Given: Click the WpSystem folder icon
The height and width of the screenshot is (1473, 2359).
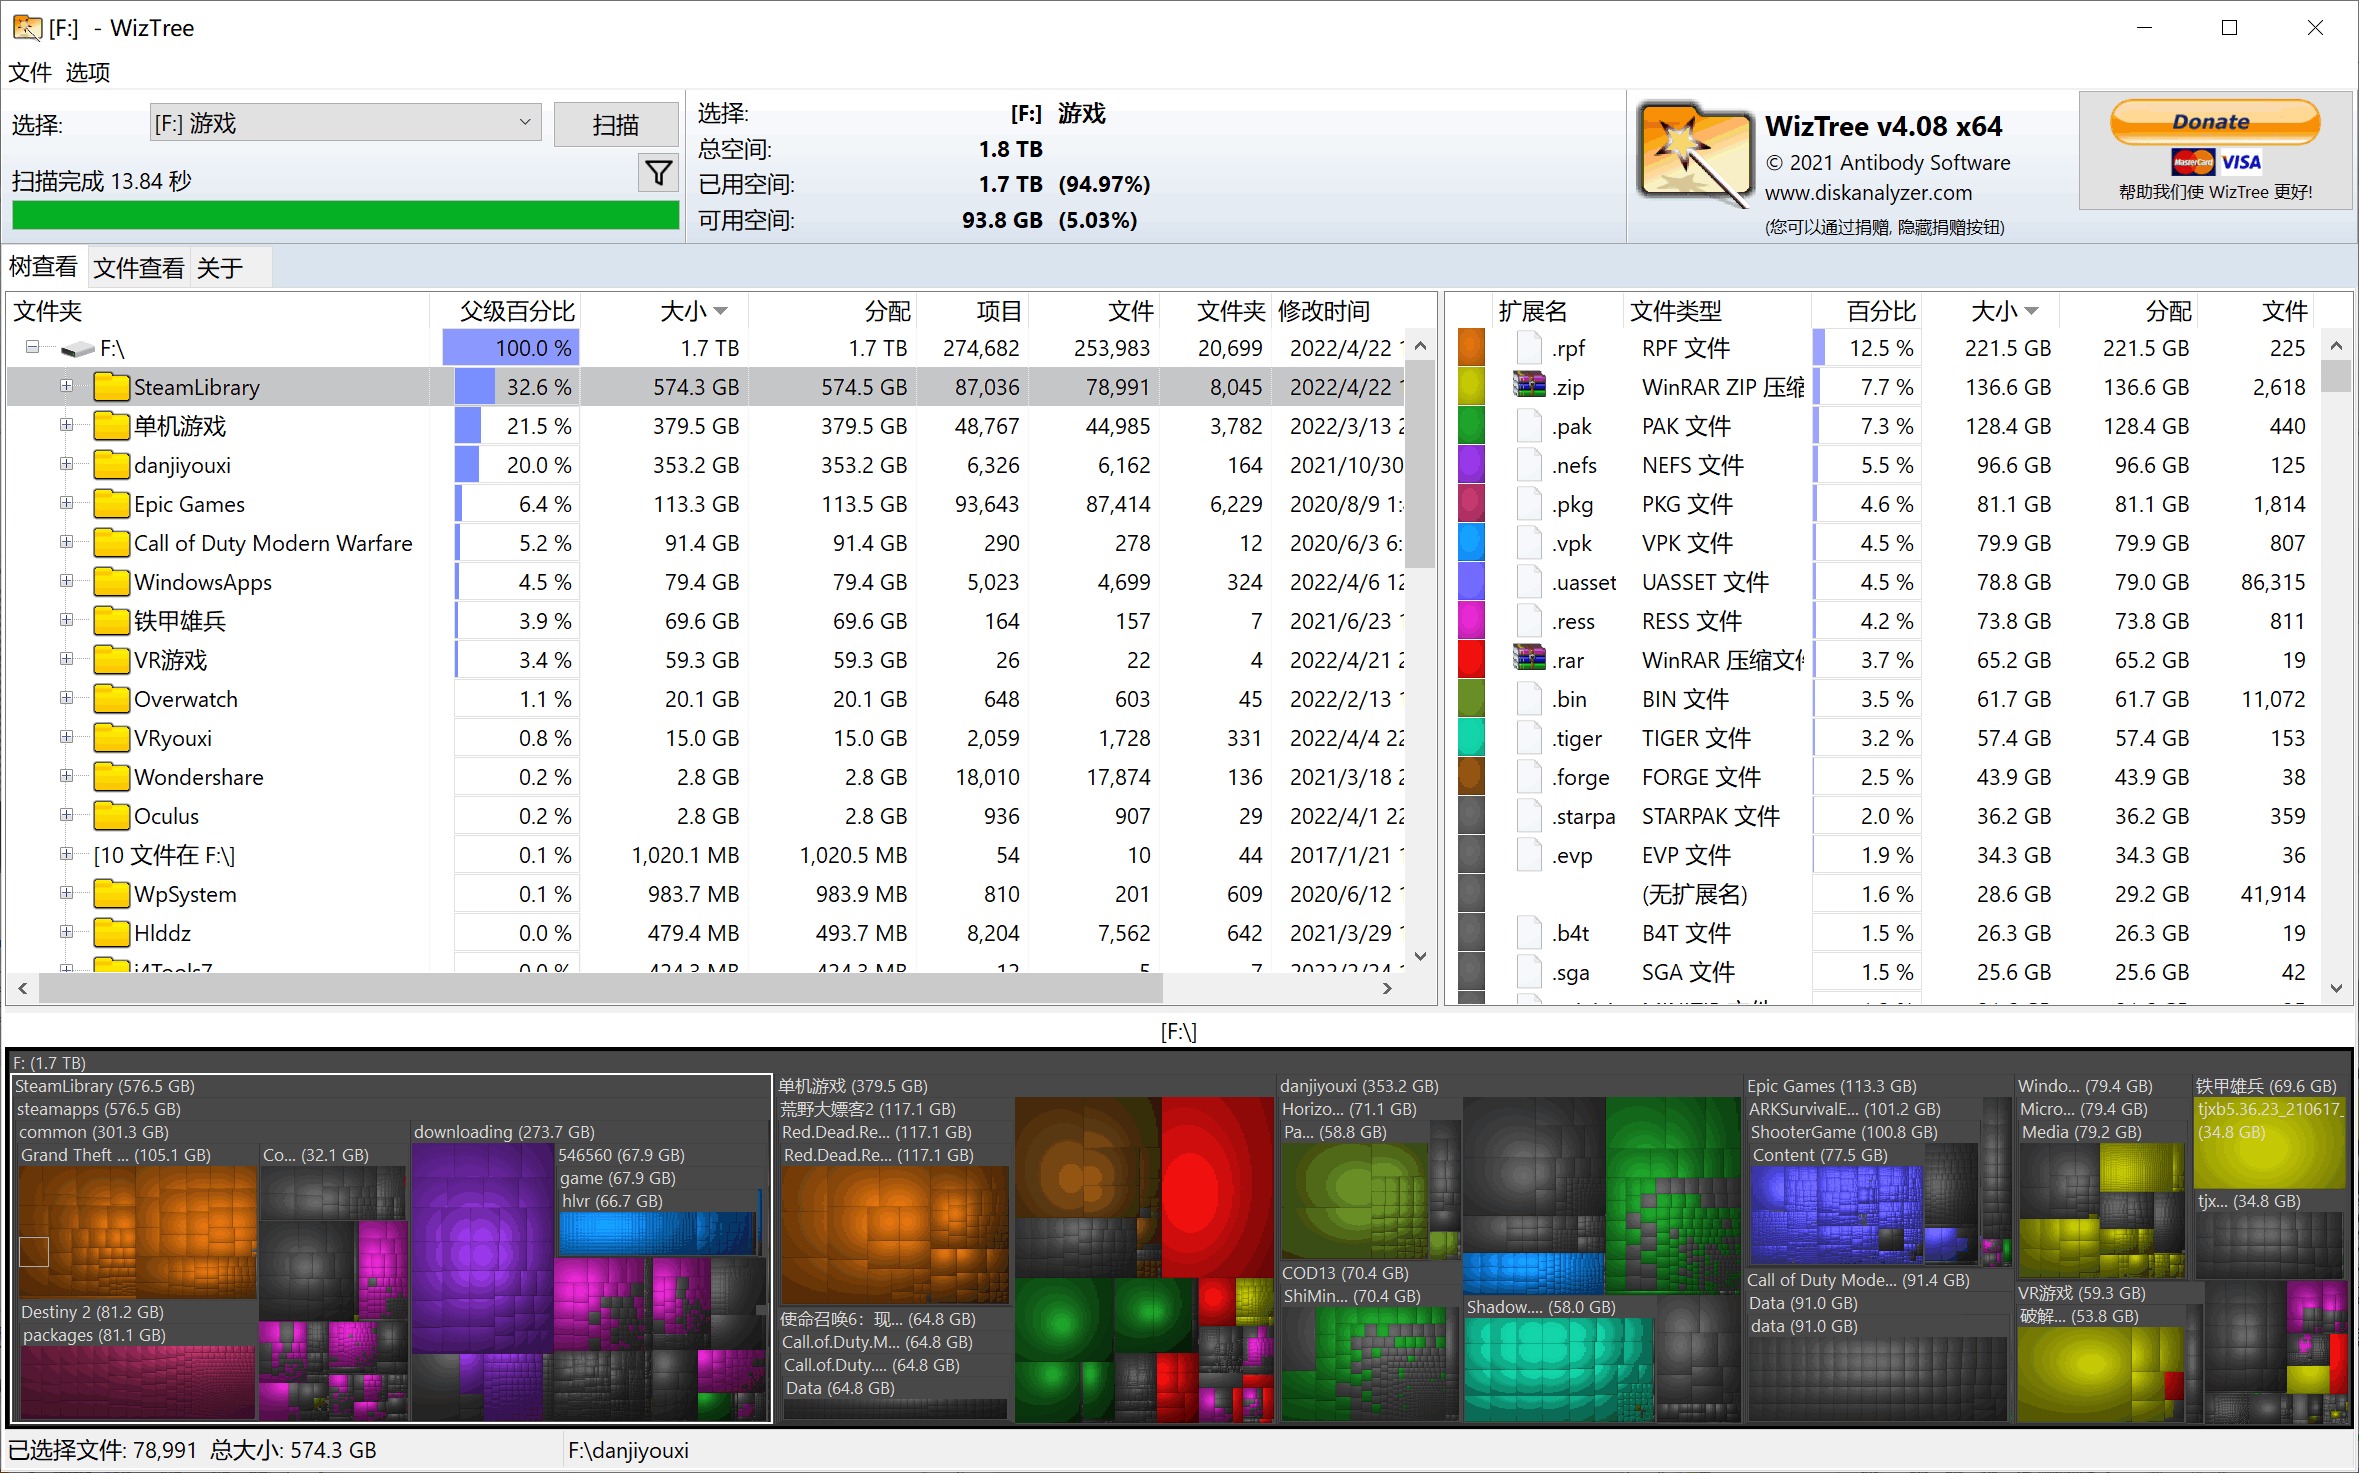Looking at the screenshot, I should coord(111,894).
